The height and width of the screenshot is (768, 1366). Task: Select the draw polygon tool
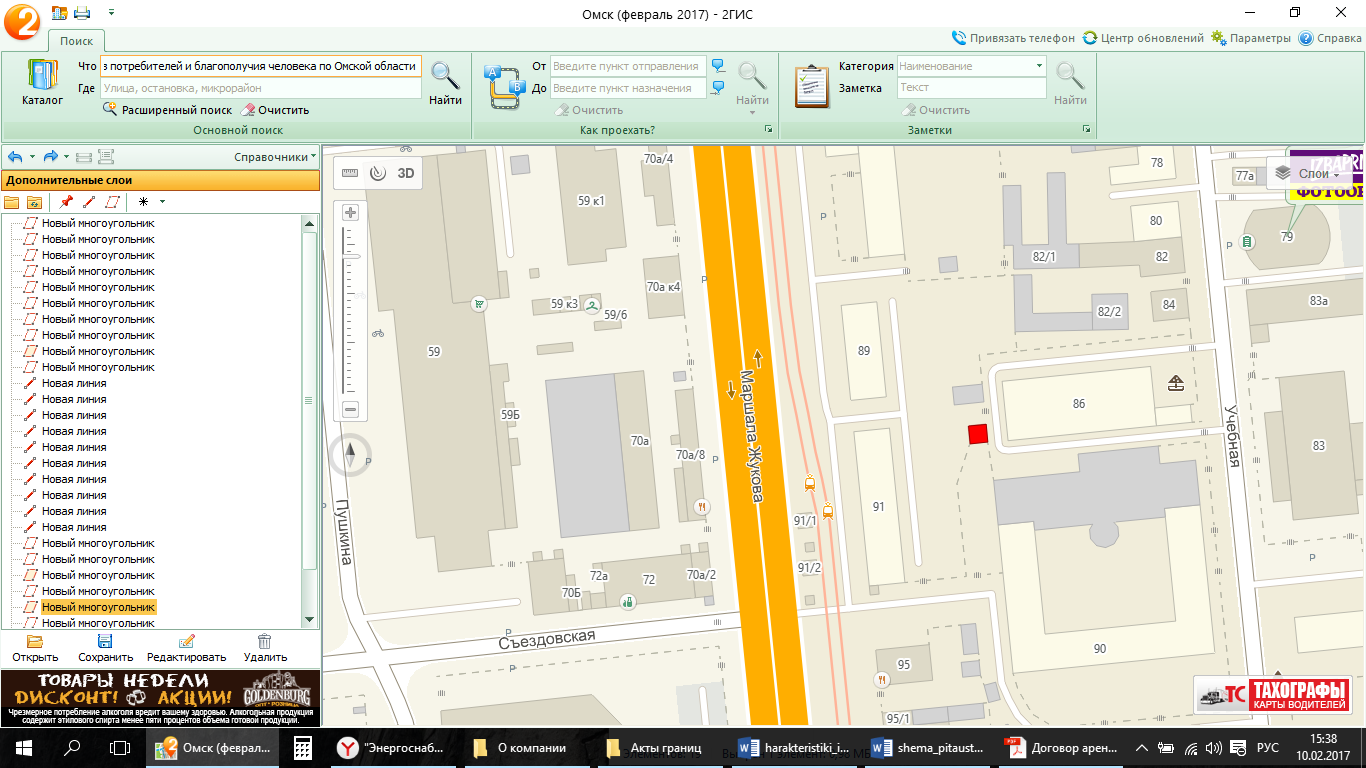(112, 202)
